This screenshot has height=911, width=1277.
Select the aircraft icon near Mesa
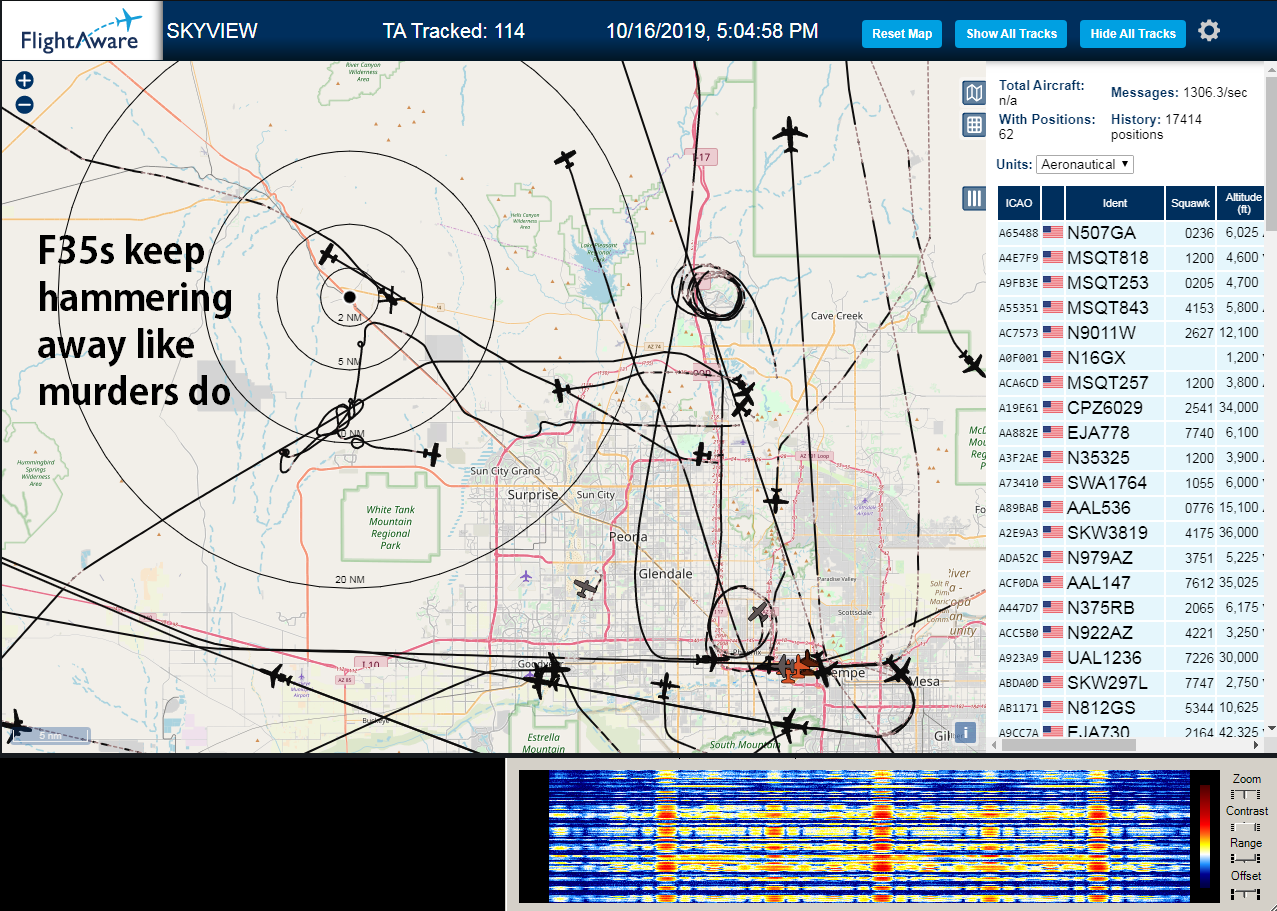(900, 671)
